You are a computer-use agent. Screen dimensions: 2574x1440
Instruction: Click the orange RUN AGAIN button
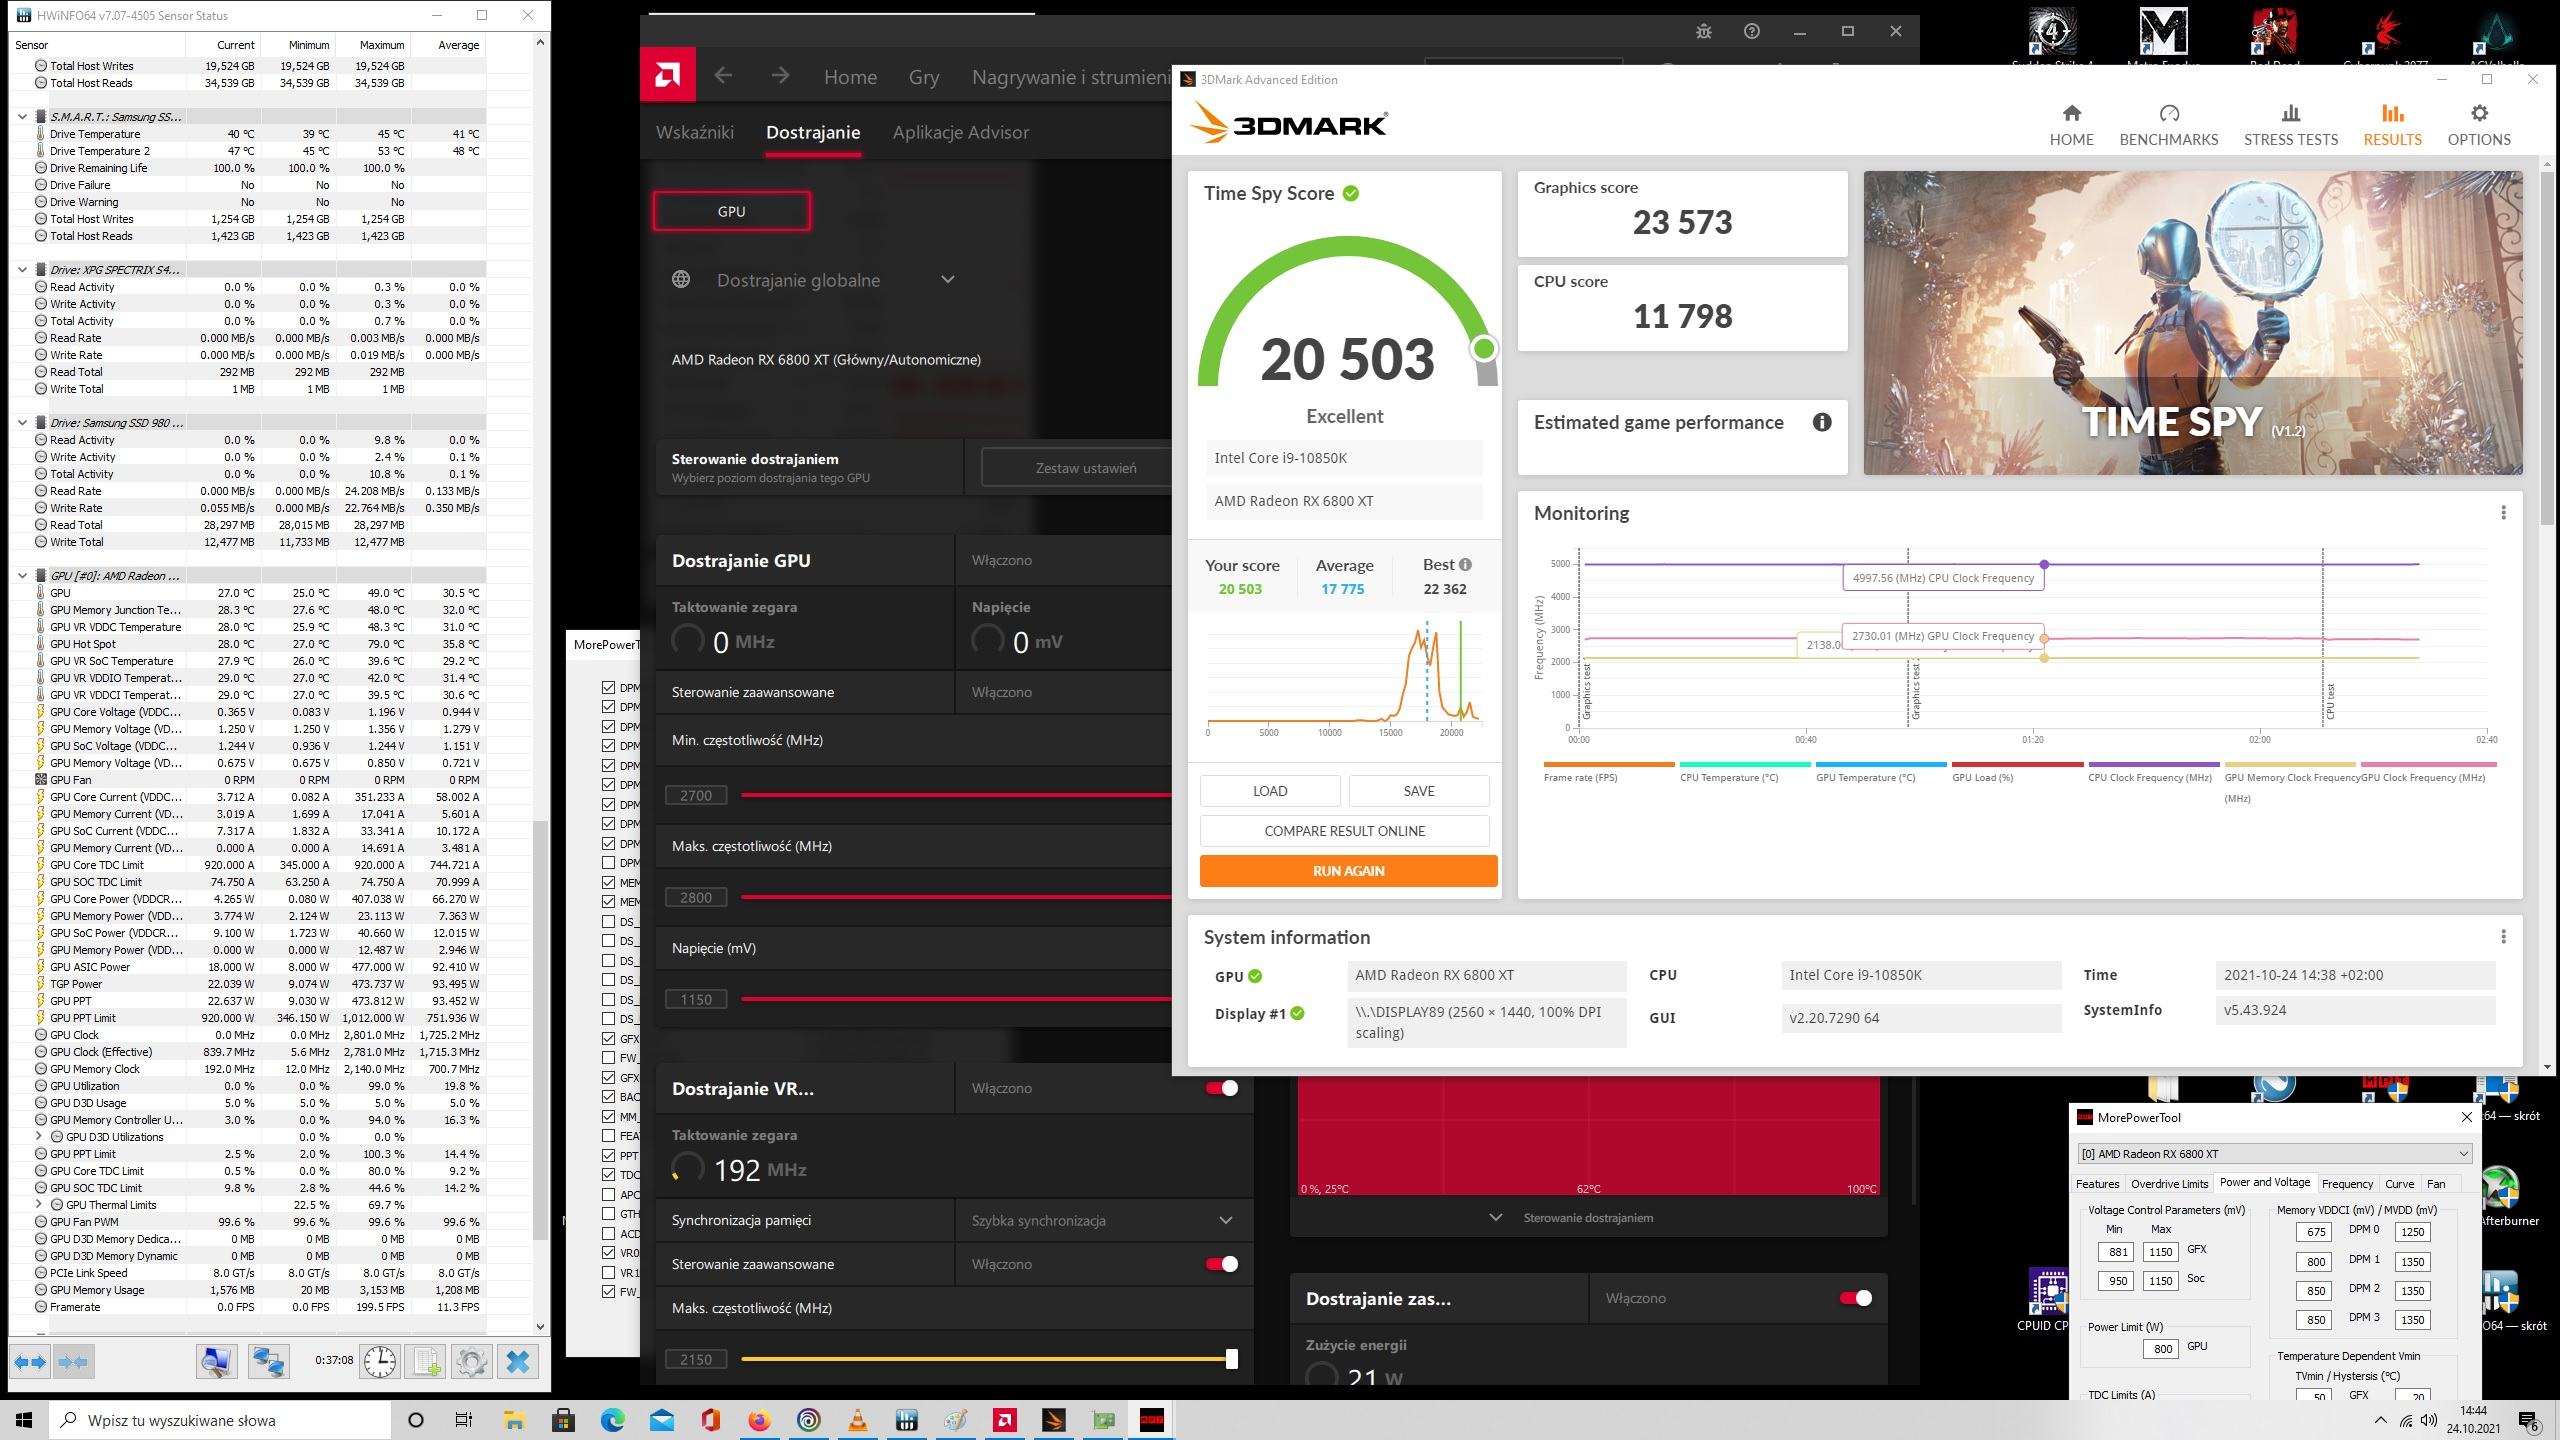[1349, 871]
